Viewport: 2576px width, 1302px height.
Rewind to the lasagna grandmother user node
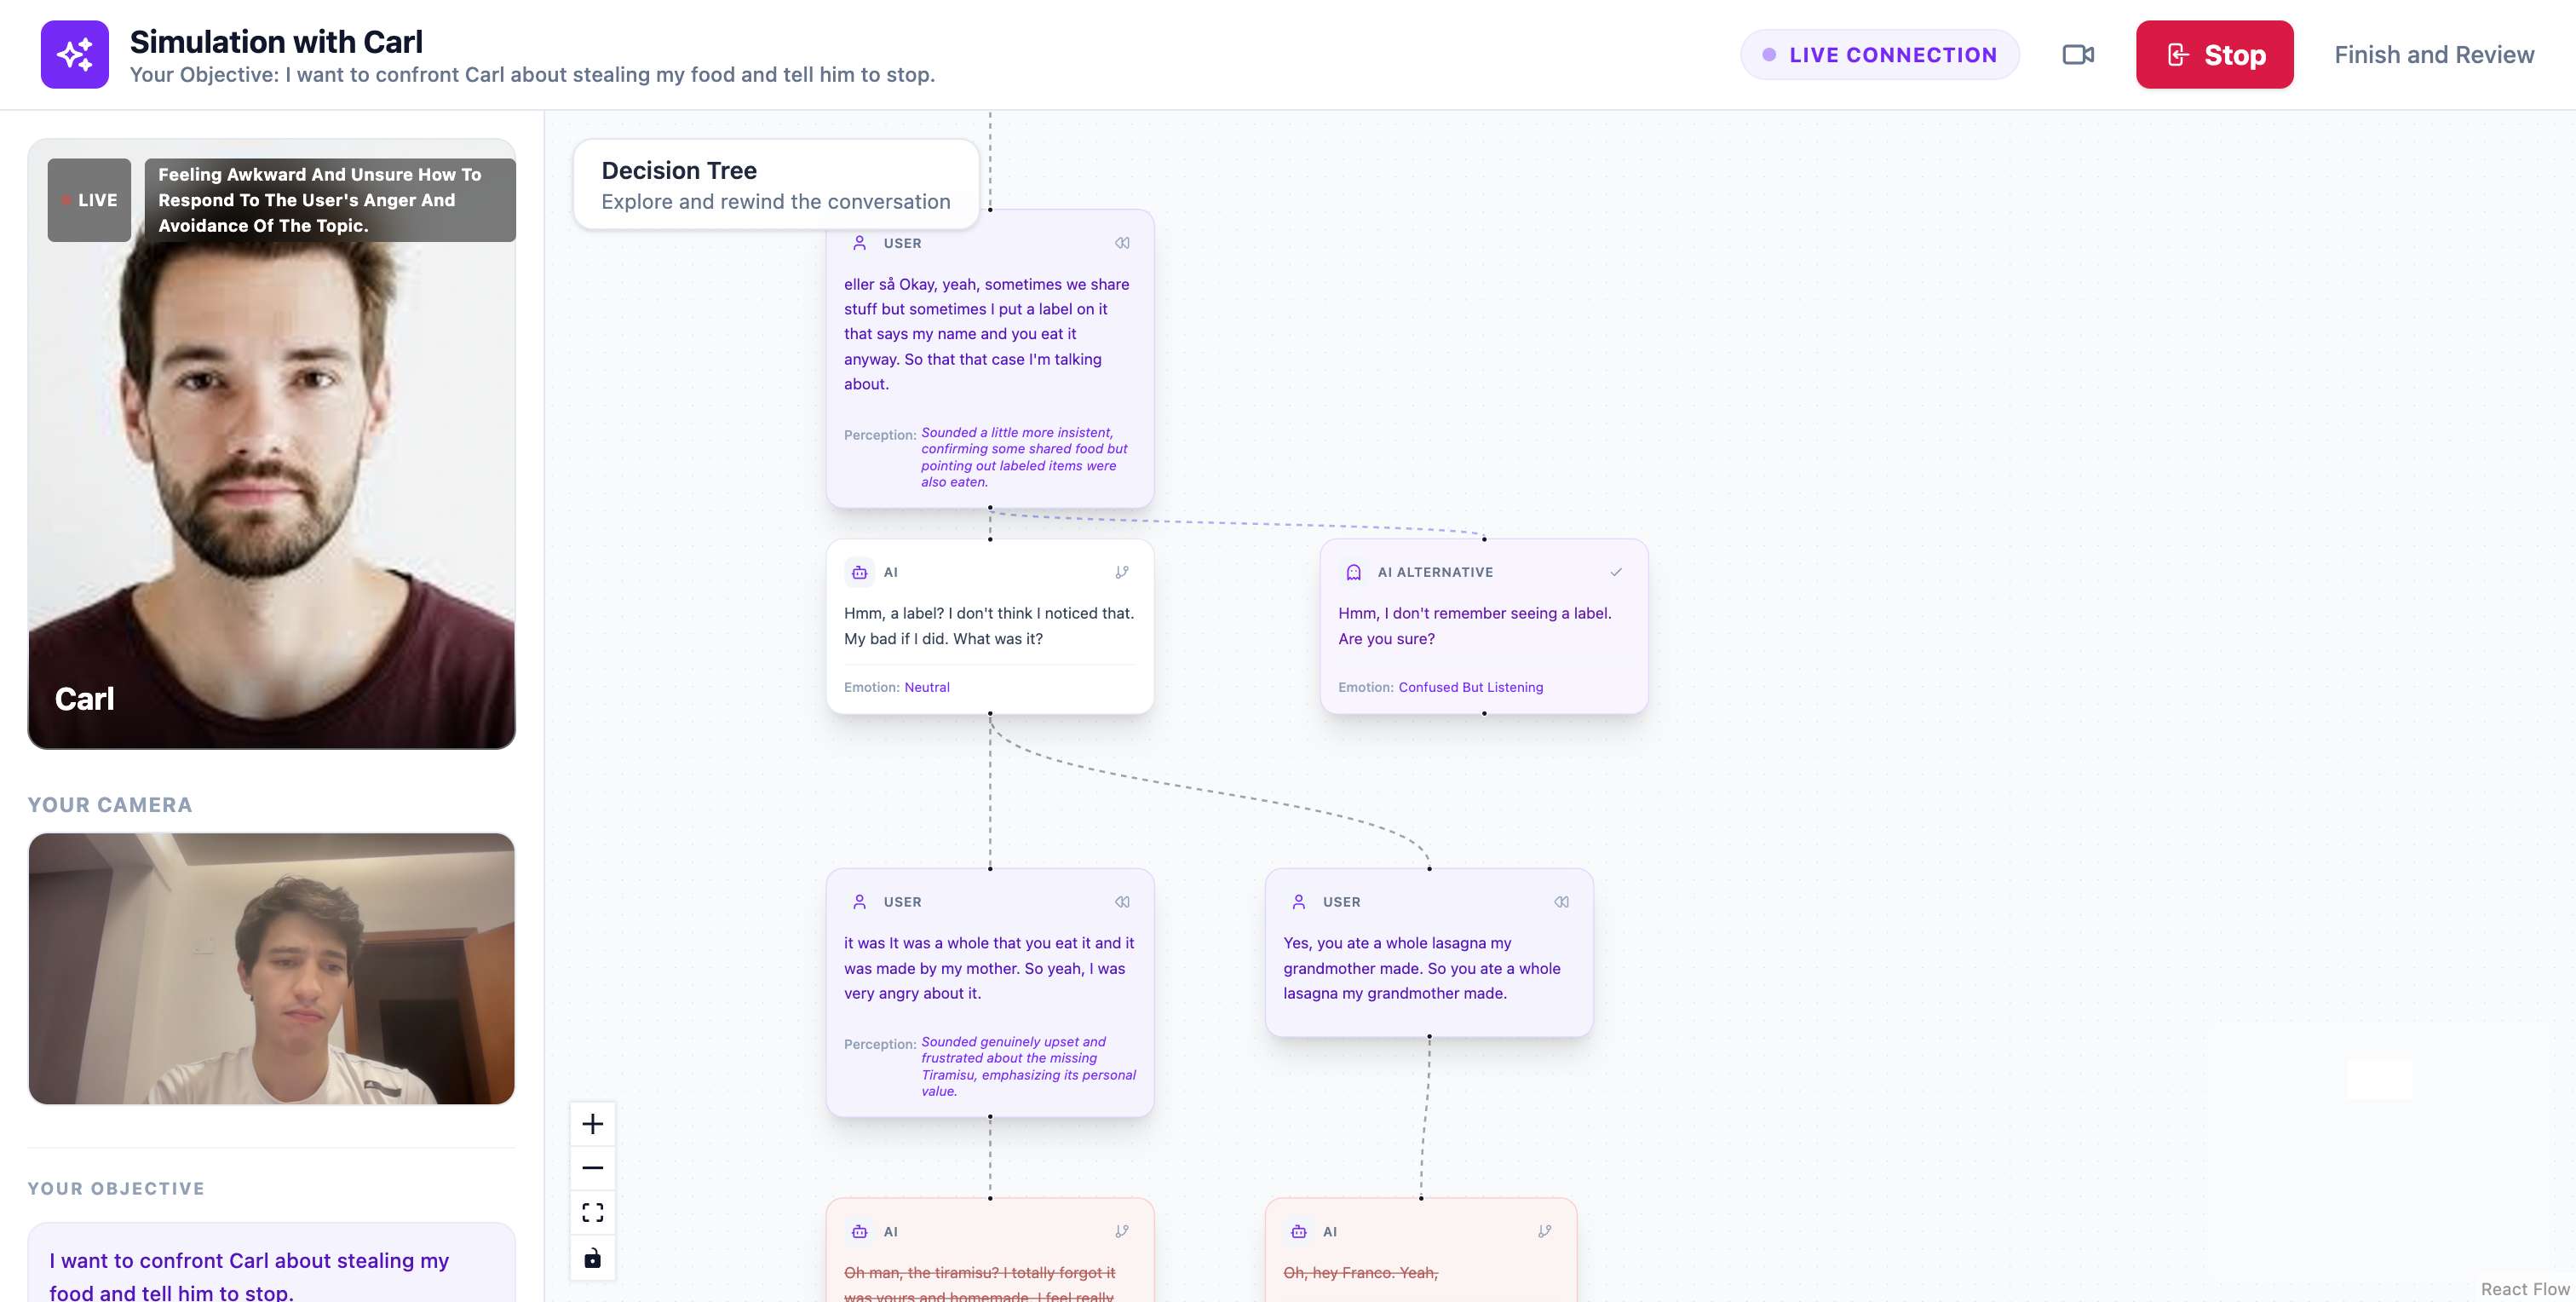[x=1561, y=902]
